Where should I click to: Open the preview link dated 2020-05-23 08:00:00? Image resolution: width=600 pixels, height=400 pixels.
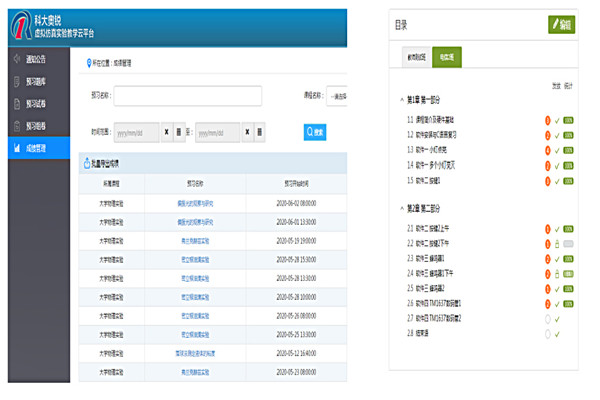pos(195,372)
